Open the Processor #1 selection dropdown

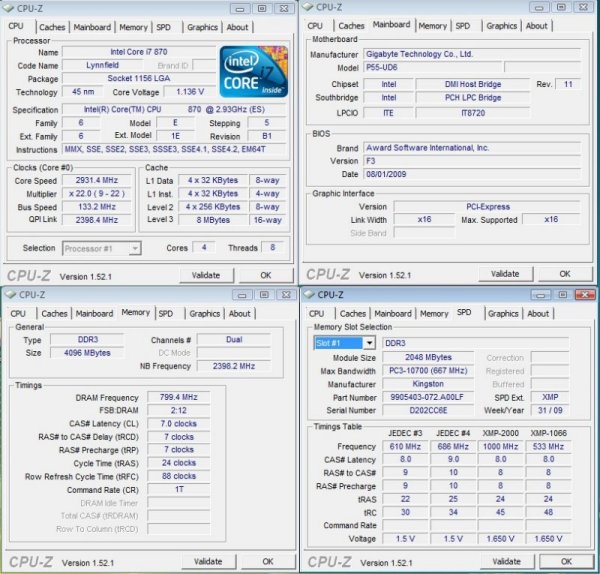point(135,249)
